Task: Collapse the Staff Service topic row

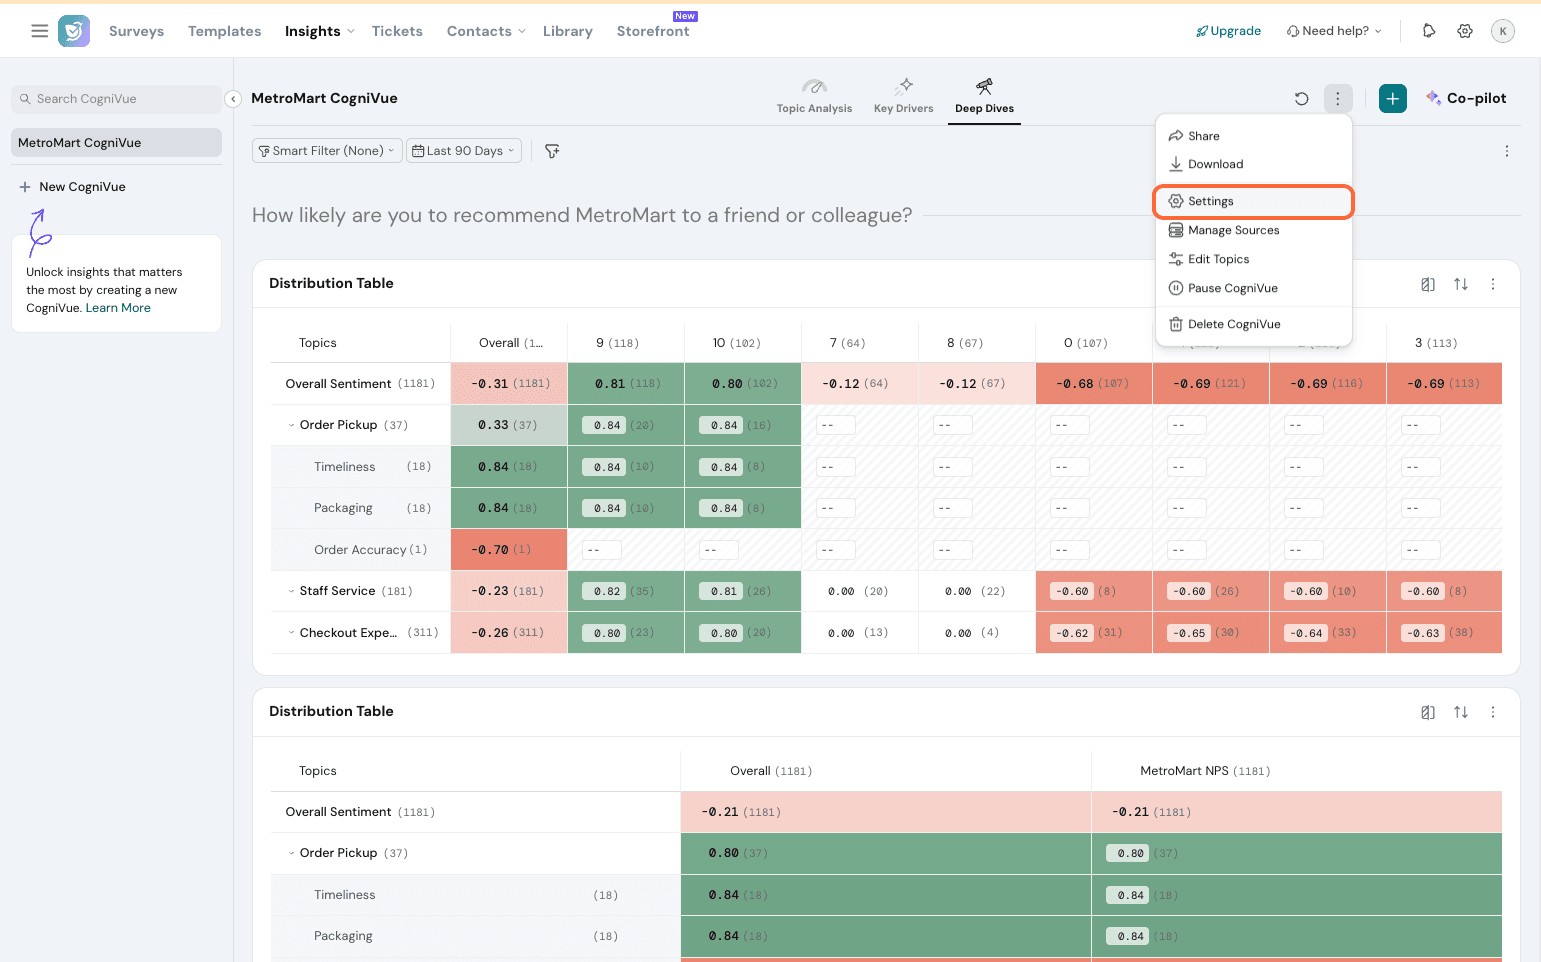Action: pyautogui.click(x=292, y=592)
